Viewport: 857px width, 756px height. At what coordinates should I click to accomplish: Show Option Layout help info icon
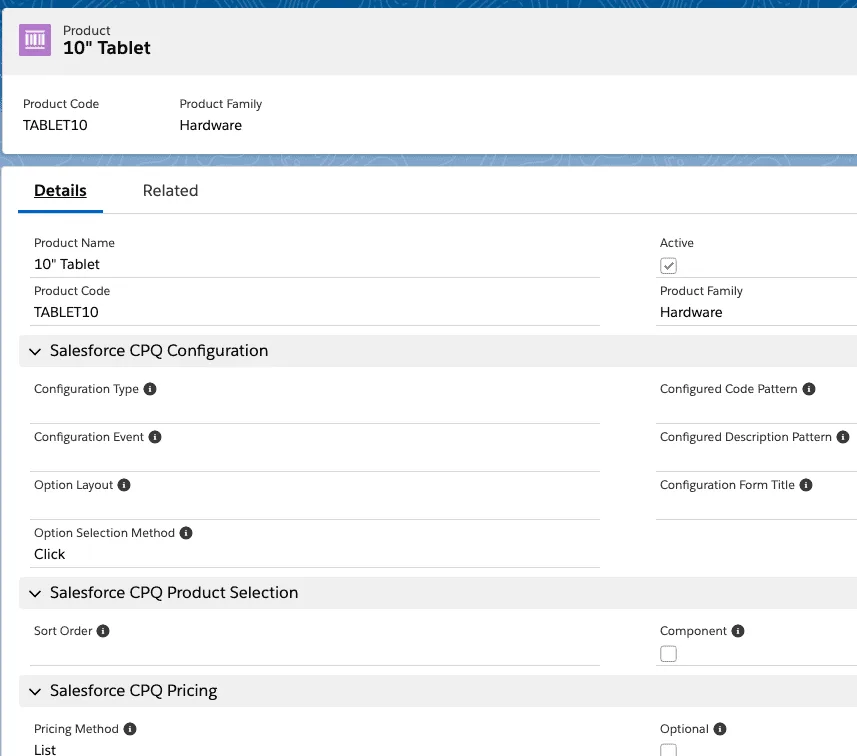click(124, 485)
